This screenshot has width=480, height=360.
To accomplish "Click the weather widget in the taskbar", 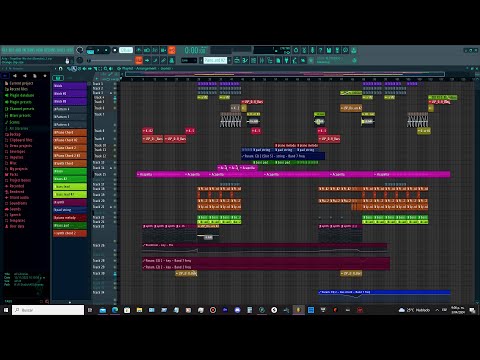I will (414, 310).
